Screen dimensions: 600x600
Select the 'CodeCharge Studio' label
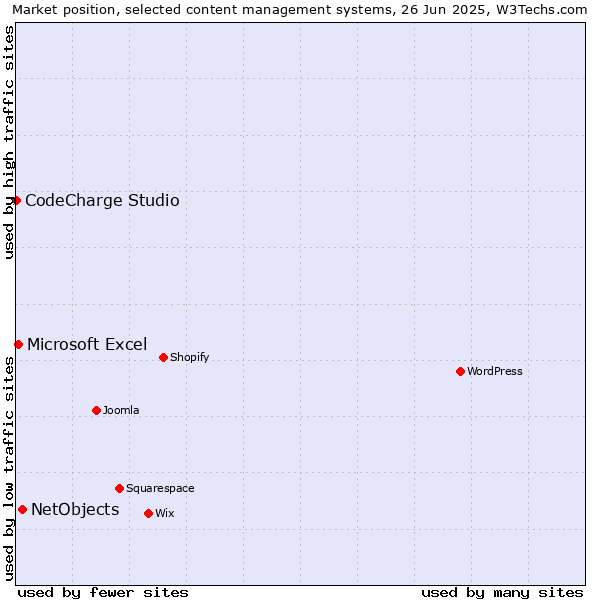click(102, 201)
